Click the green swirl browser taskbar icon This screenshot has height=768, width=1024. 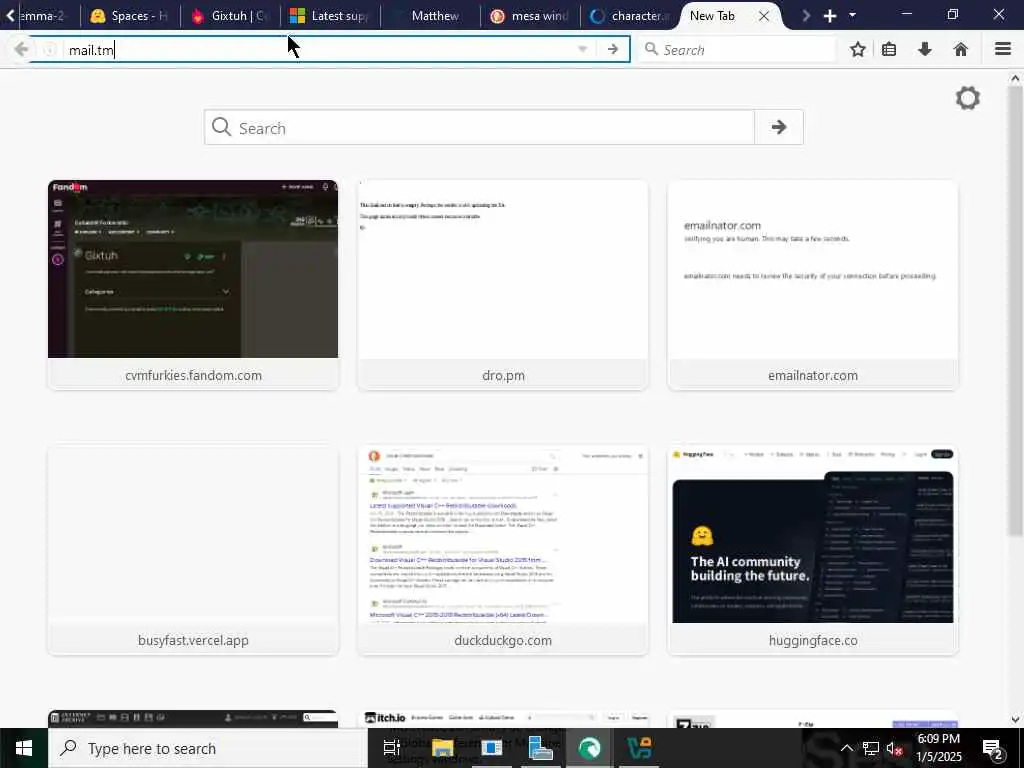pos(589,748)
